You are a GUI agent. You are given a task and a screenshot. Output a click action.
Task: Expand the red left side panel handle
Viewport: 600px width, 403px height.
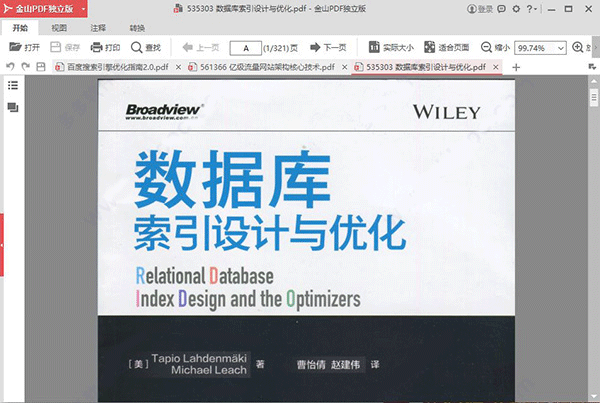pos(2,245)
